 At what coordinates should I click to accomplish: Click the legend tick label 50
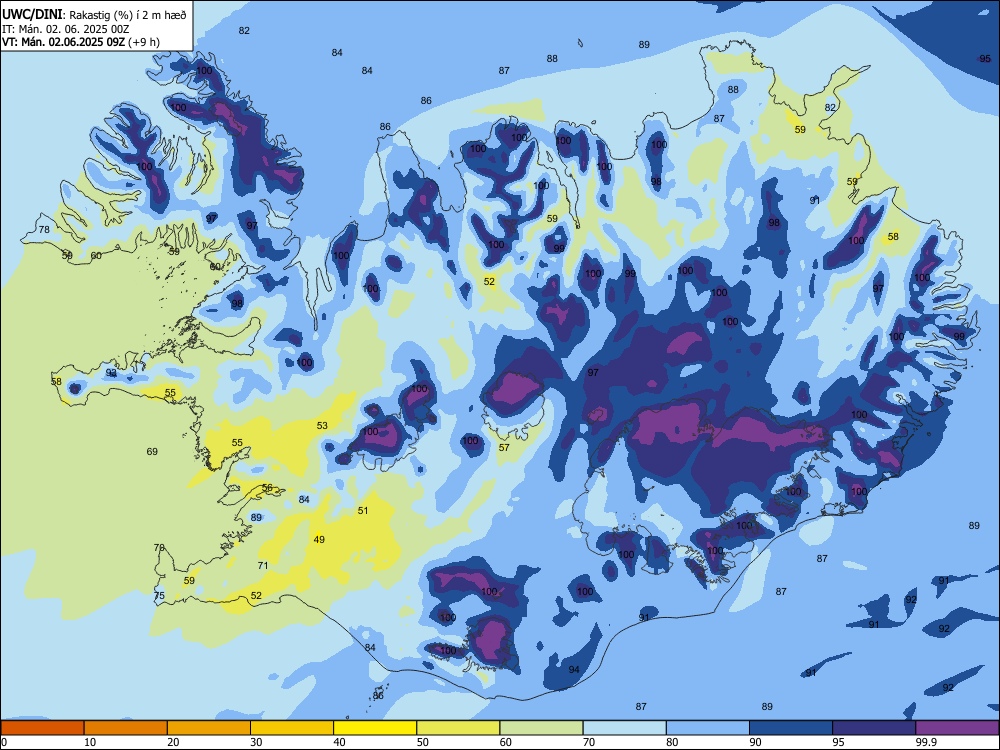pos(422,742)
